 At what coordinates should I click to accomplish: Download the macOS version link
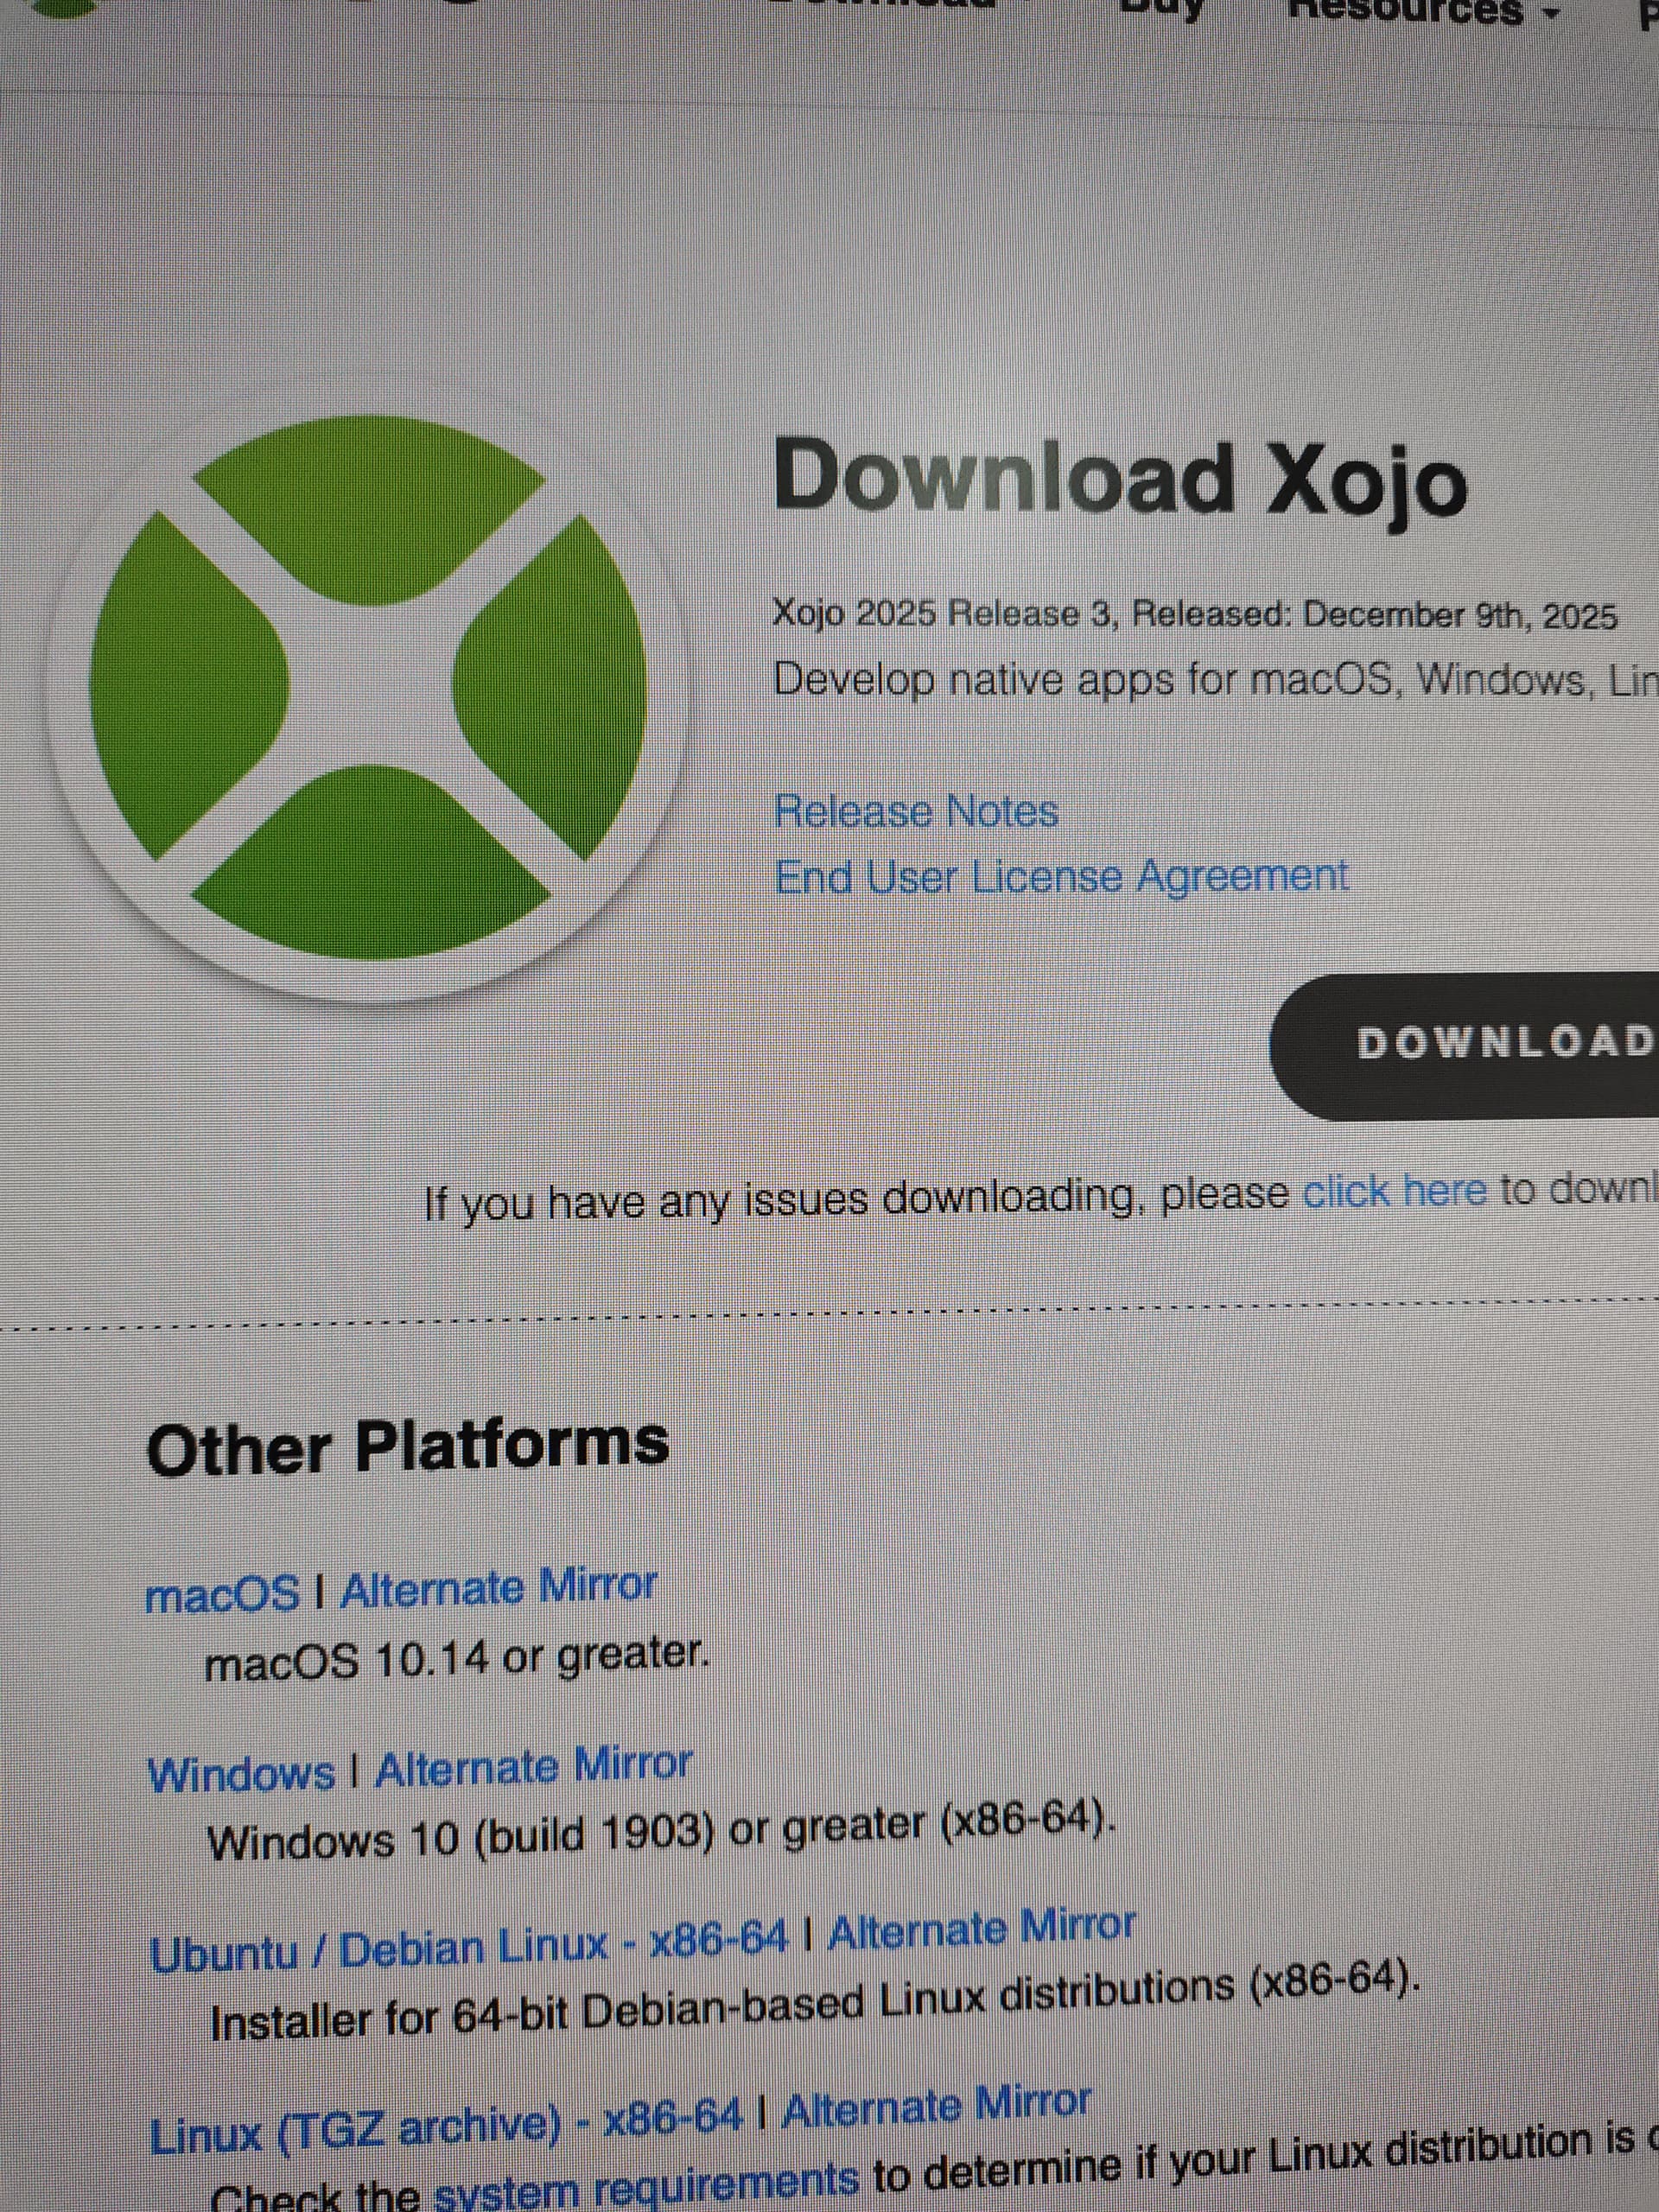(222, 1594)
